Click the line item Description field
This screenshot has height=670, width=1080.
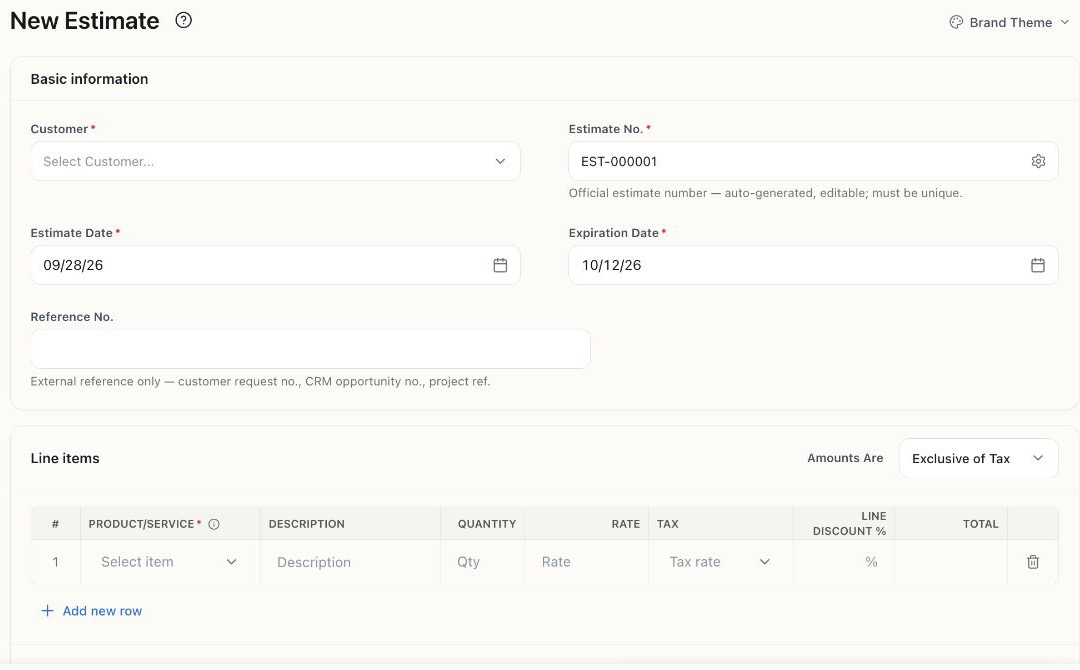[351, 562]
